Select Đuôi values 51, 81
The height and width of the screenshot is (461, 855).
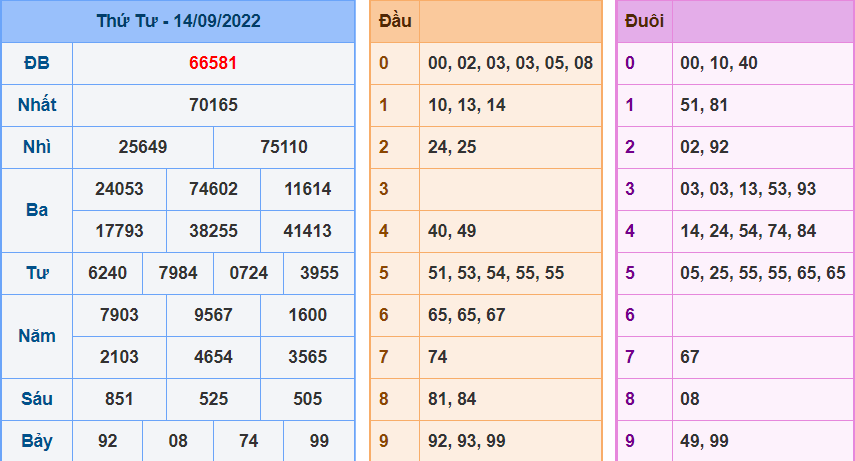[704, 105]
